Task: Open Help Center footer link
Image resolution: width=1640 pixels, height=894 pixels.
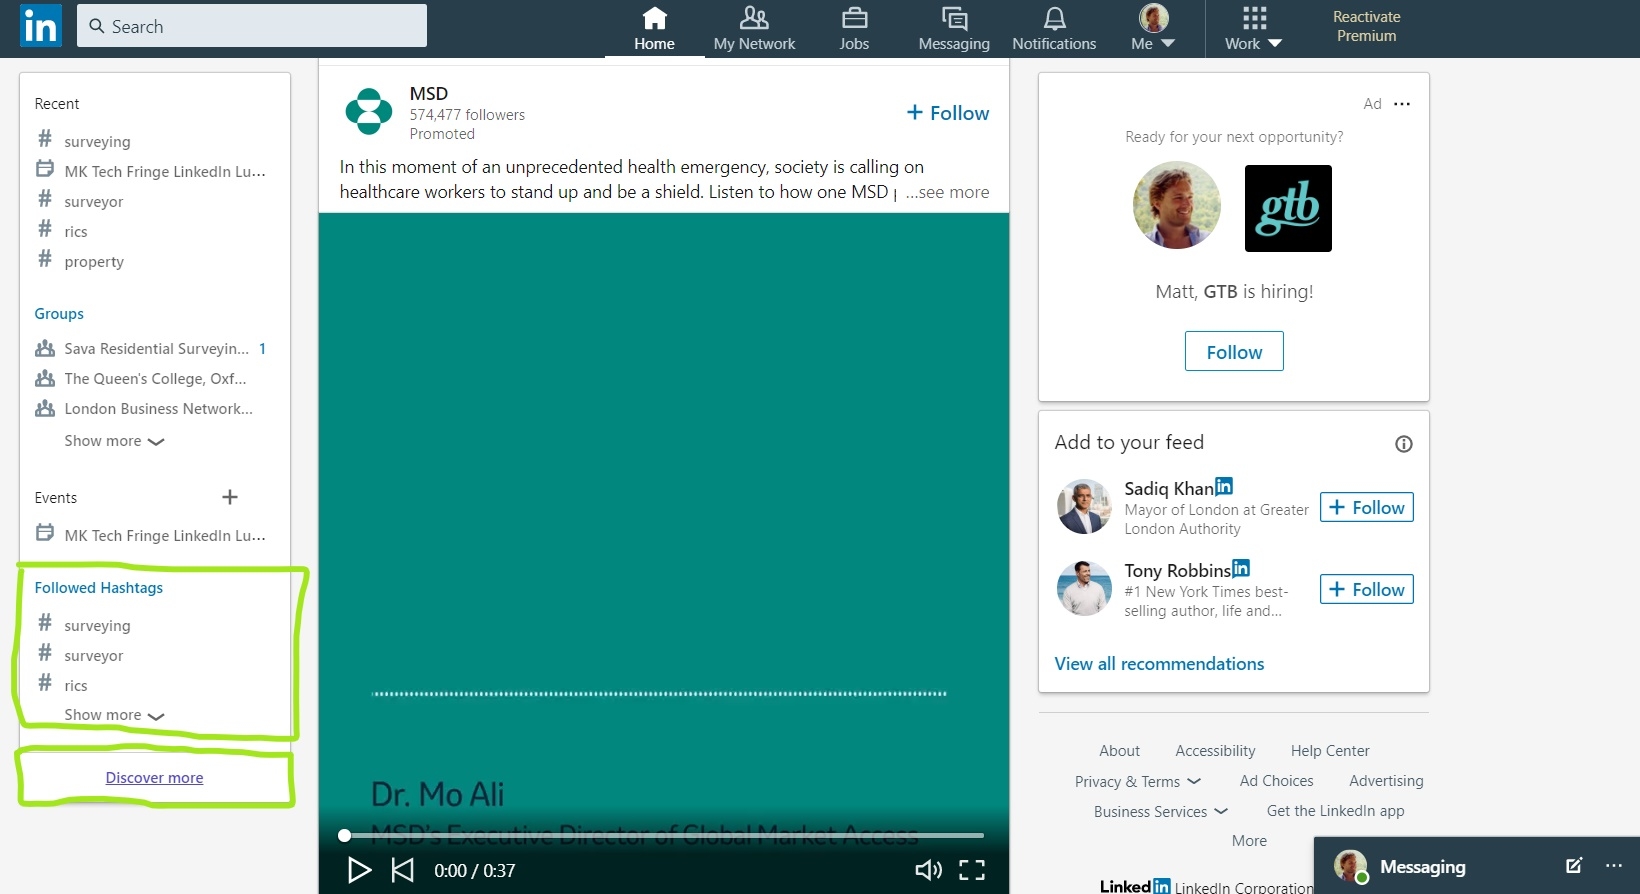Action: pos(1330,751)
